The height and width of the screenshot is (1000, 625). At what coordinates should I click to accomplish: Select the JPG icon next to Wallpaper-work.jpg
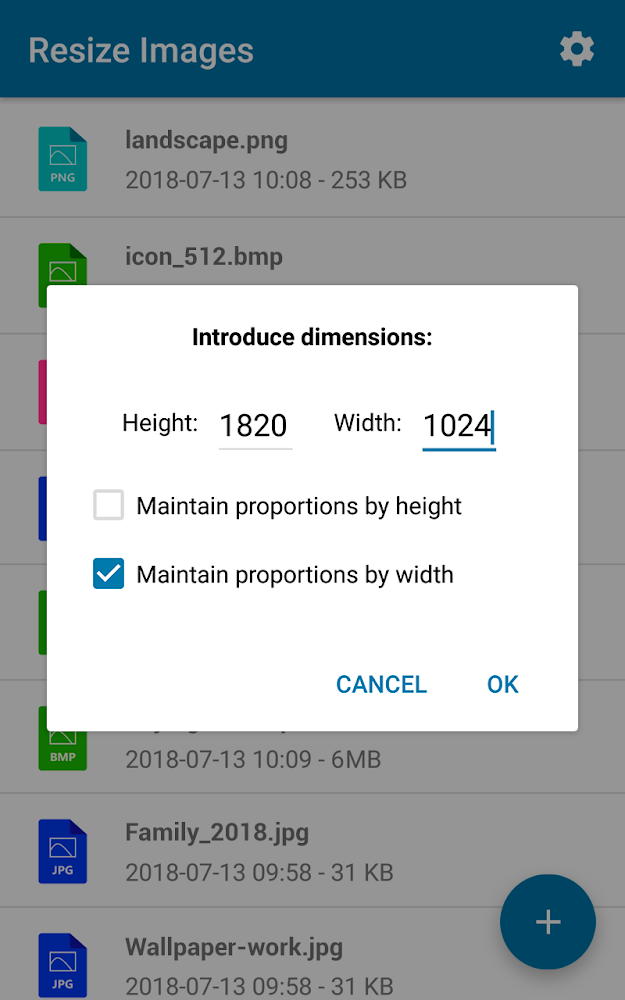62,964
